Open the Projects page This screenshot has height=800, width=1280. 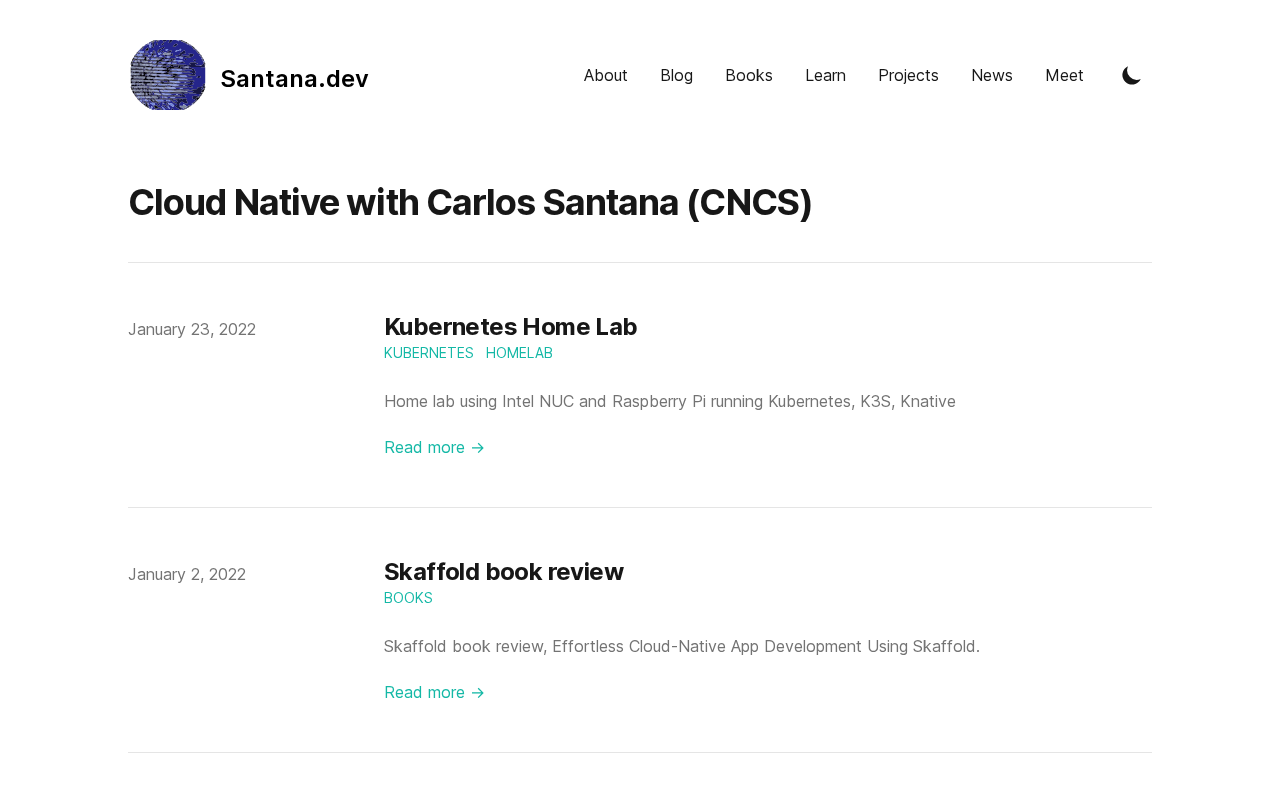[908, 75]
